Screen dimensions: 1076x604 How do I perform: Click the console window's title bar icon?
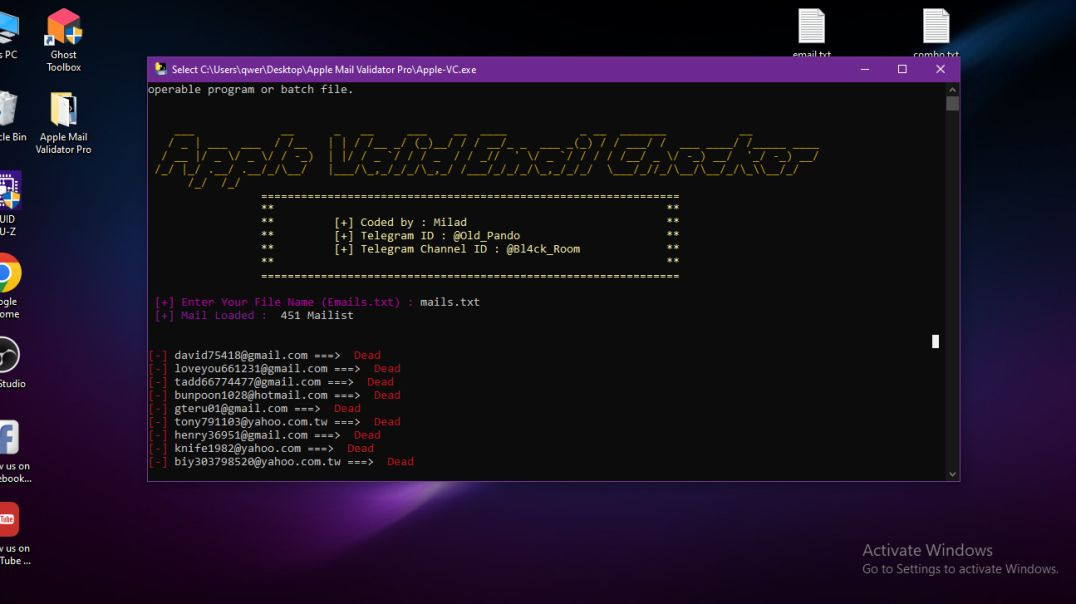(161, 69)
